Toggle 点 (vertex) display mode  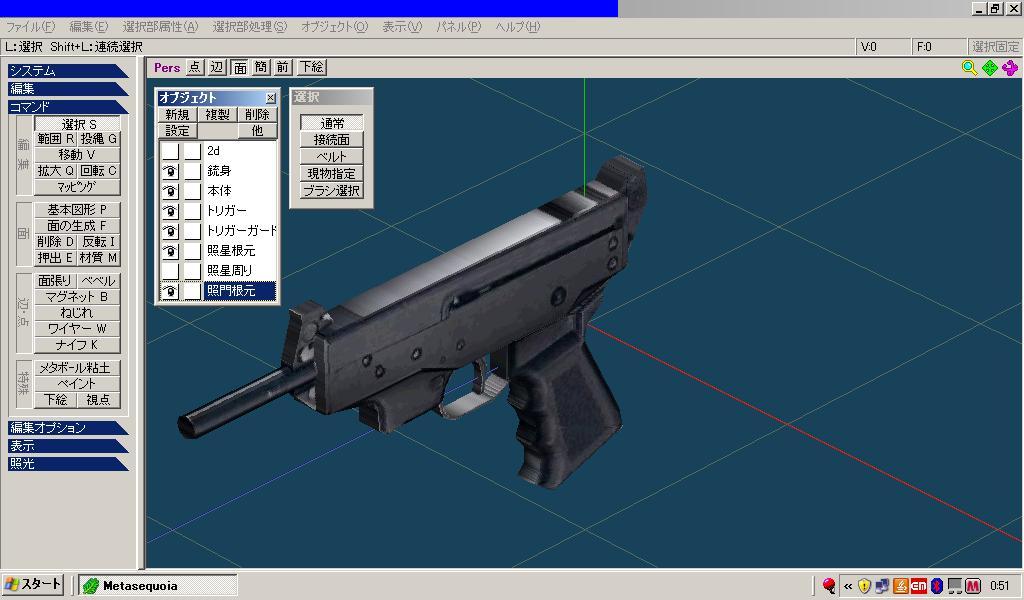[195, 67]
